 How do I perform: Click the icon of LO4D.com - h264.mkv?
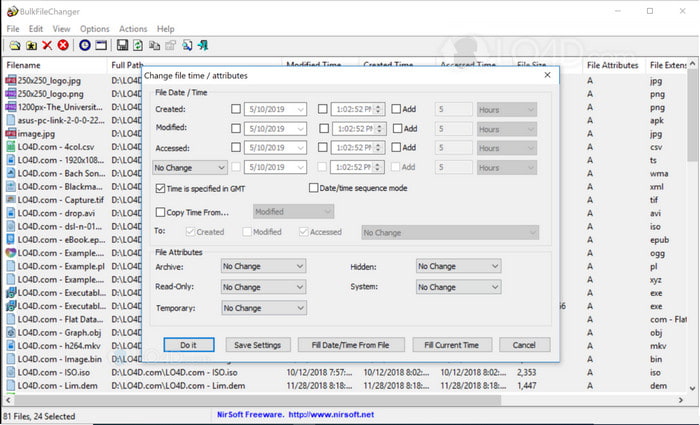(x=11, y=346)
